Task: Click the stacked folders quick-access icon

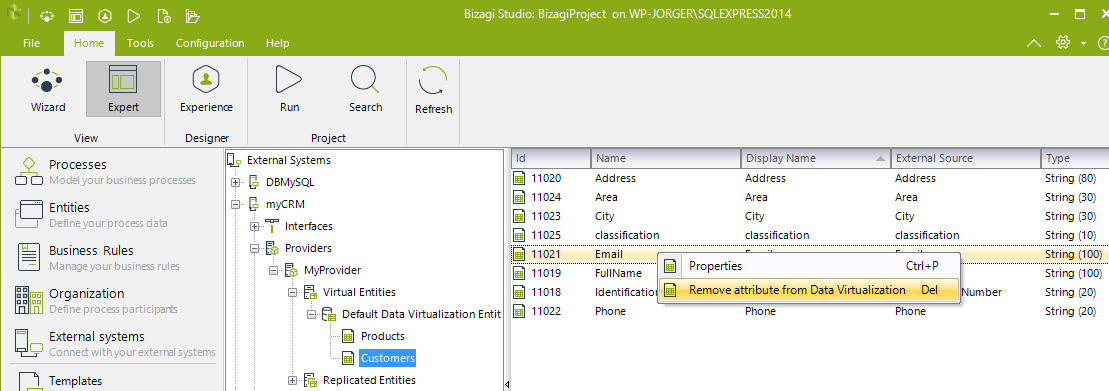Action: pos(192,15)
